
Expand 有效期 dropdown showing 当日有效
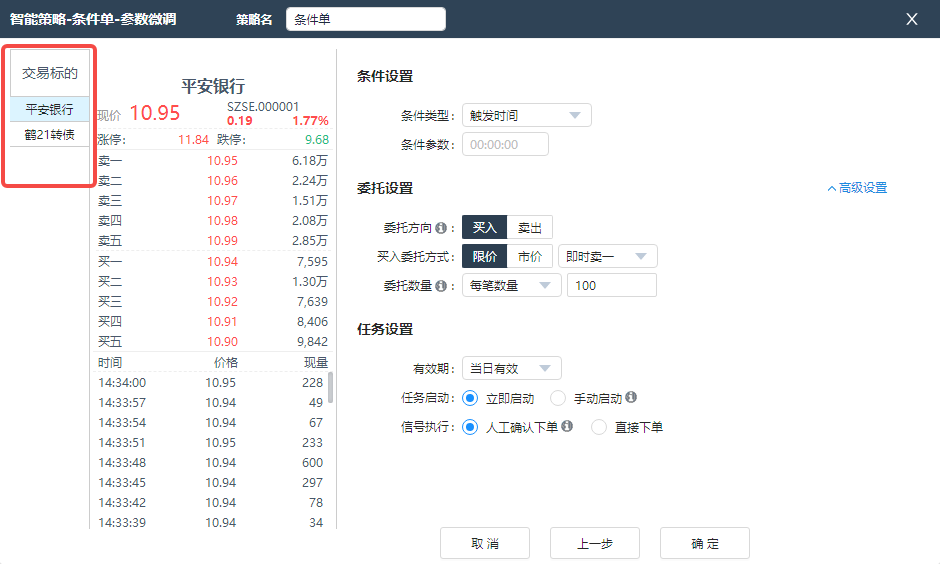click(511, 369)
